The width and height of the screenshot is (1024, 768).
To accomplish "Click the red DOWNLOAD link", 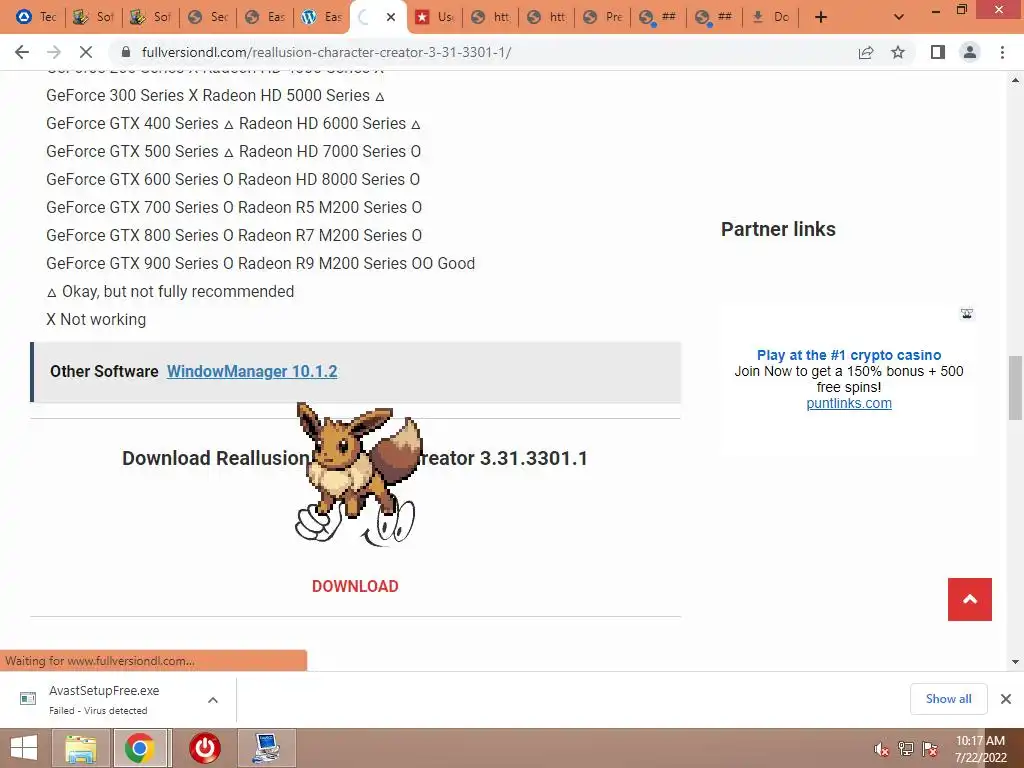I will [x=355, y=586].
